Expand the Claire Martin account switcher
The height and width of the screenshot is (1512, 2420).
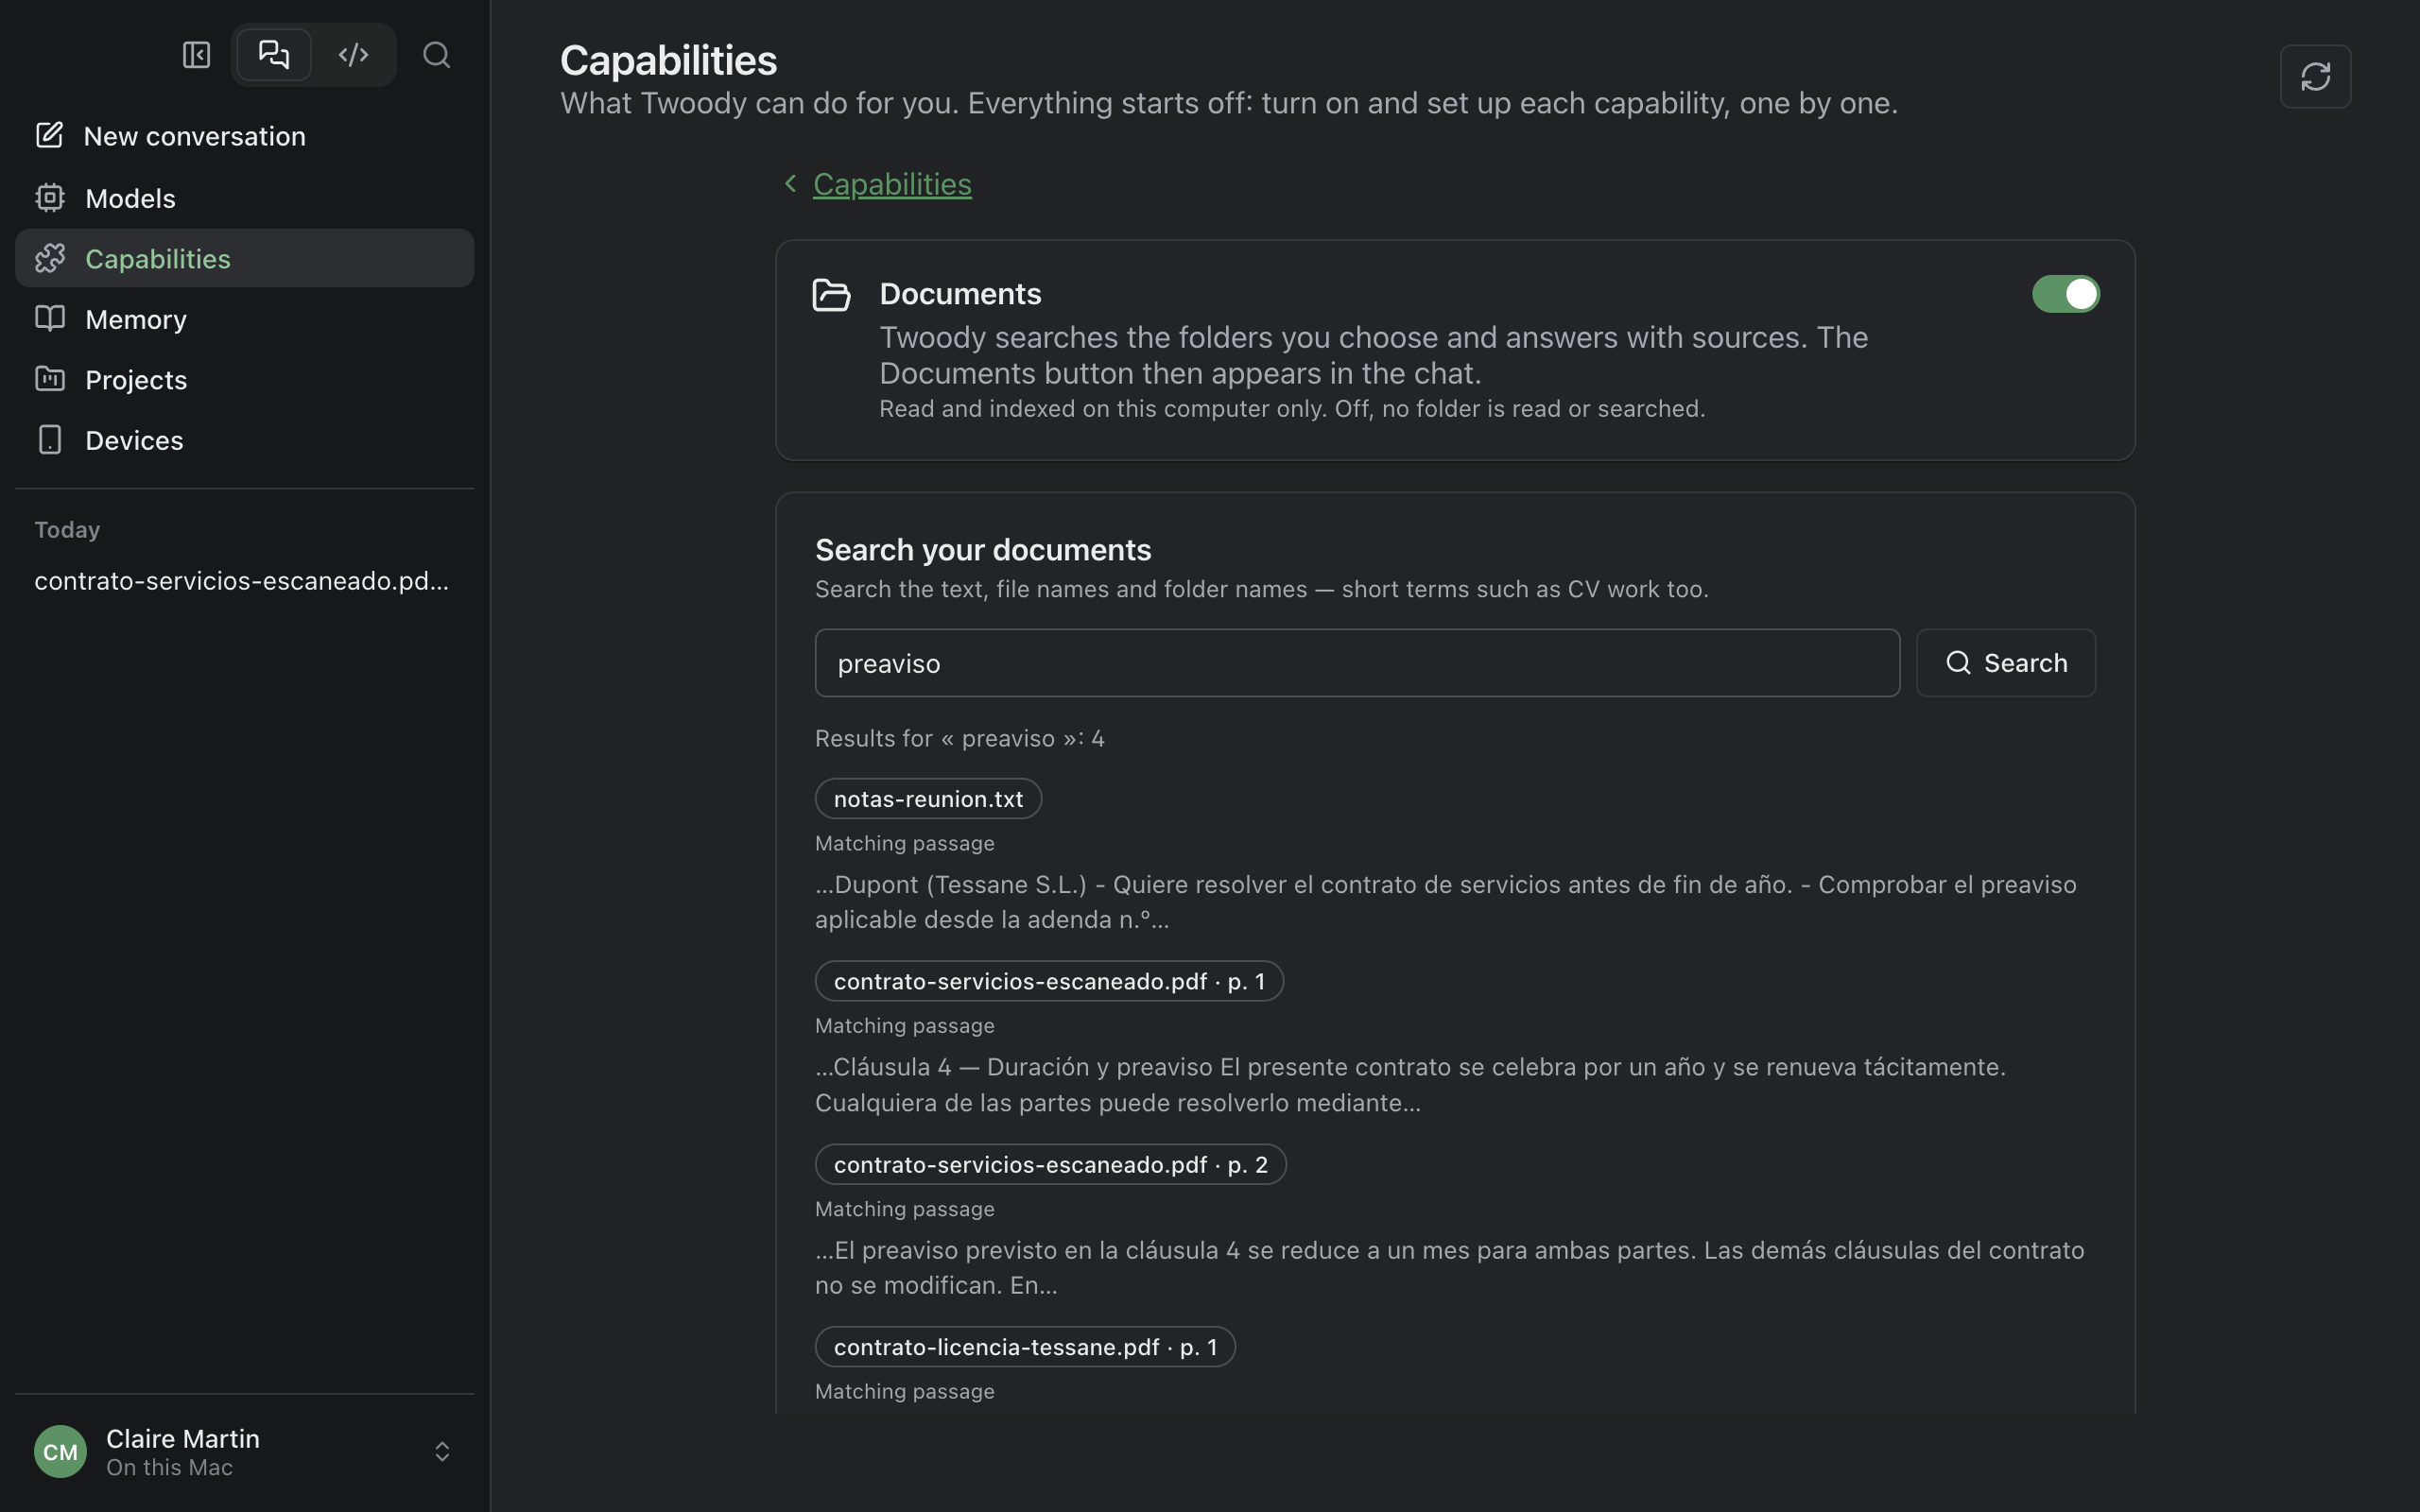coord(442,1451)
